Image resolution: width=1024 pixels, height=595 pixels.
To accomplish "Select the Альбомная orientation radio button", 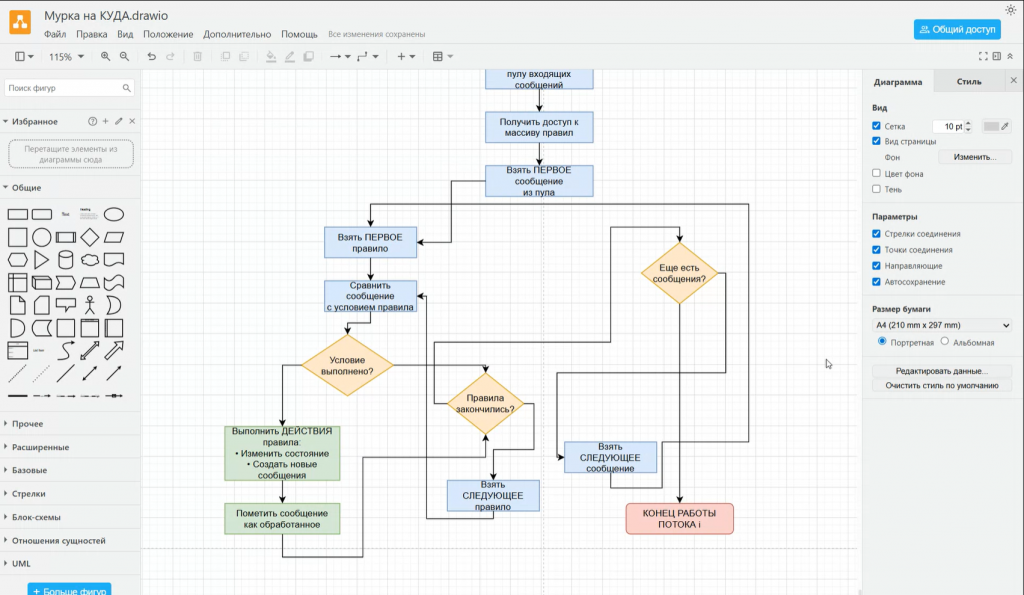I will (945, 342).
